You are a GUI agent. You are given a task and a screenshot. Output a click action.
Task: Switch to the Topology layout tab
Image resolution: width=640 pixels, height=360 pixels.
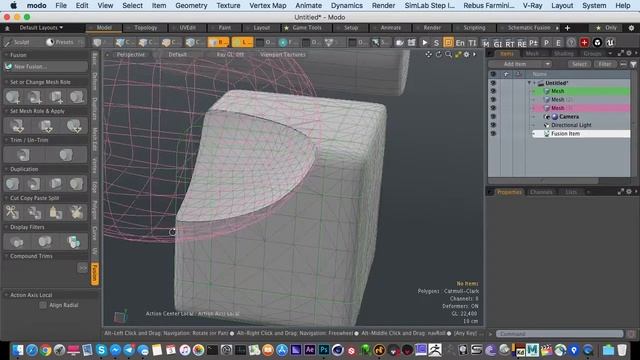coord(146,28)
